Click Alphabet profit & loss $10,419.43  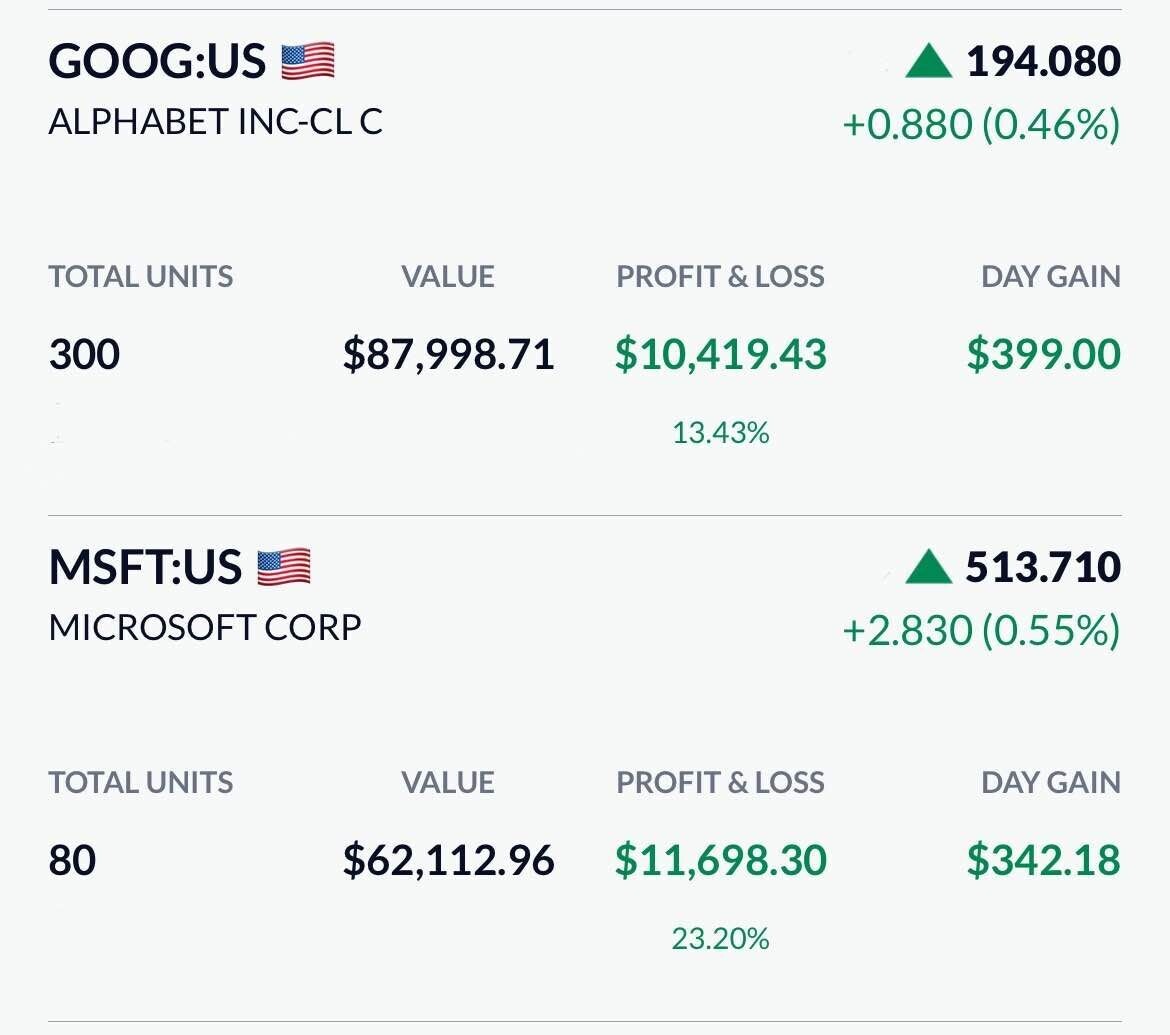coord(720,355)
